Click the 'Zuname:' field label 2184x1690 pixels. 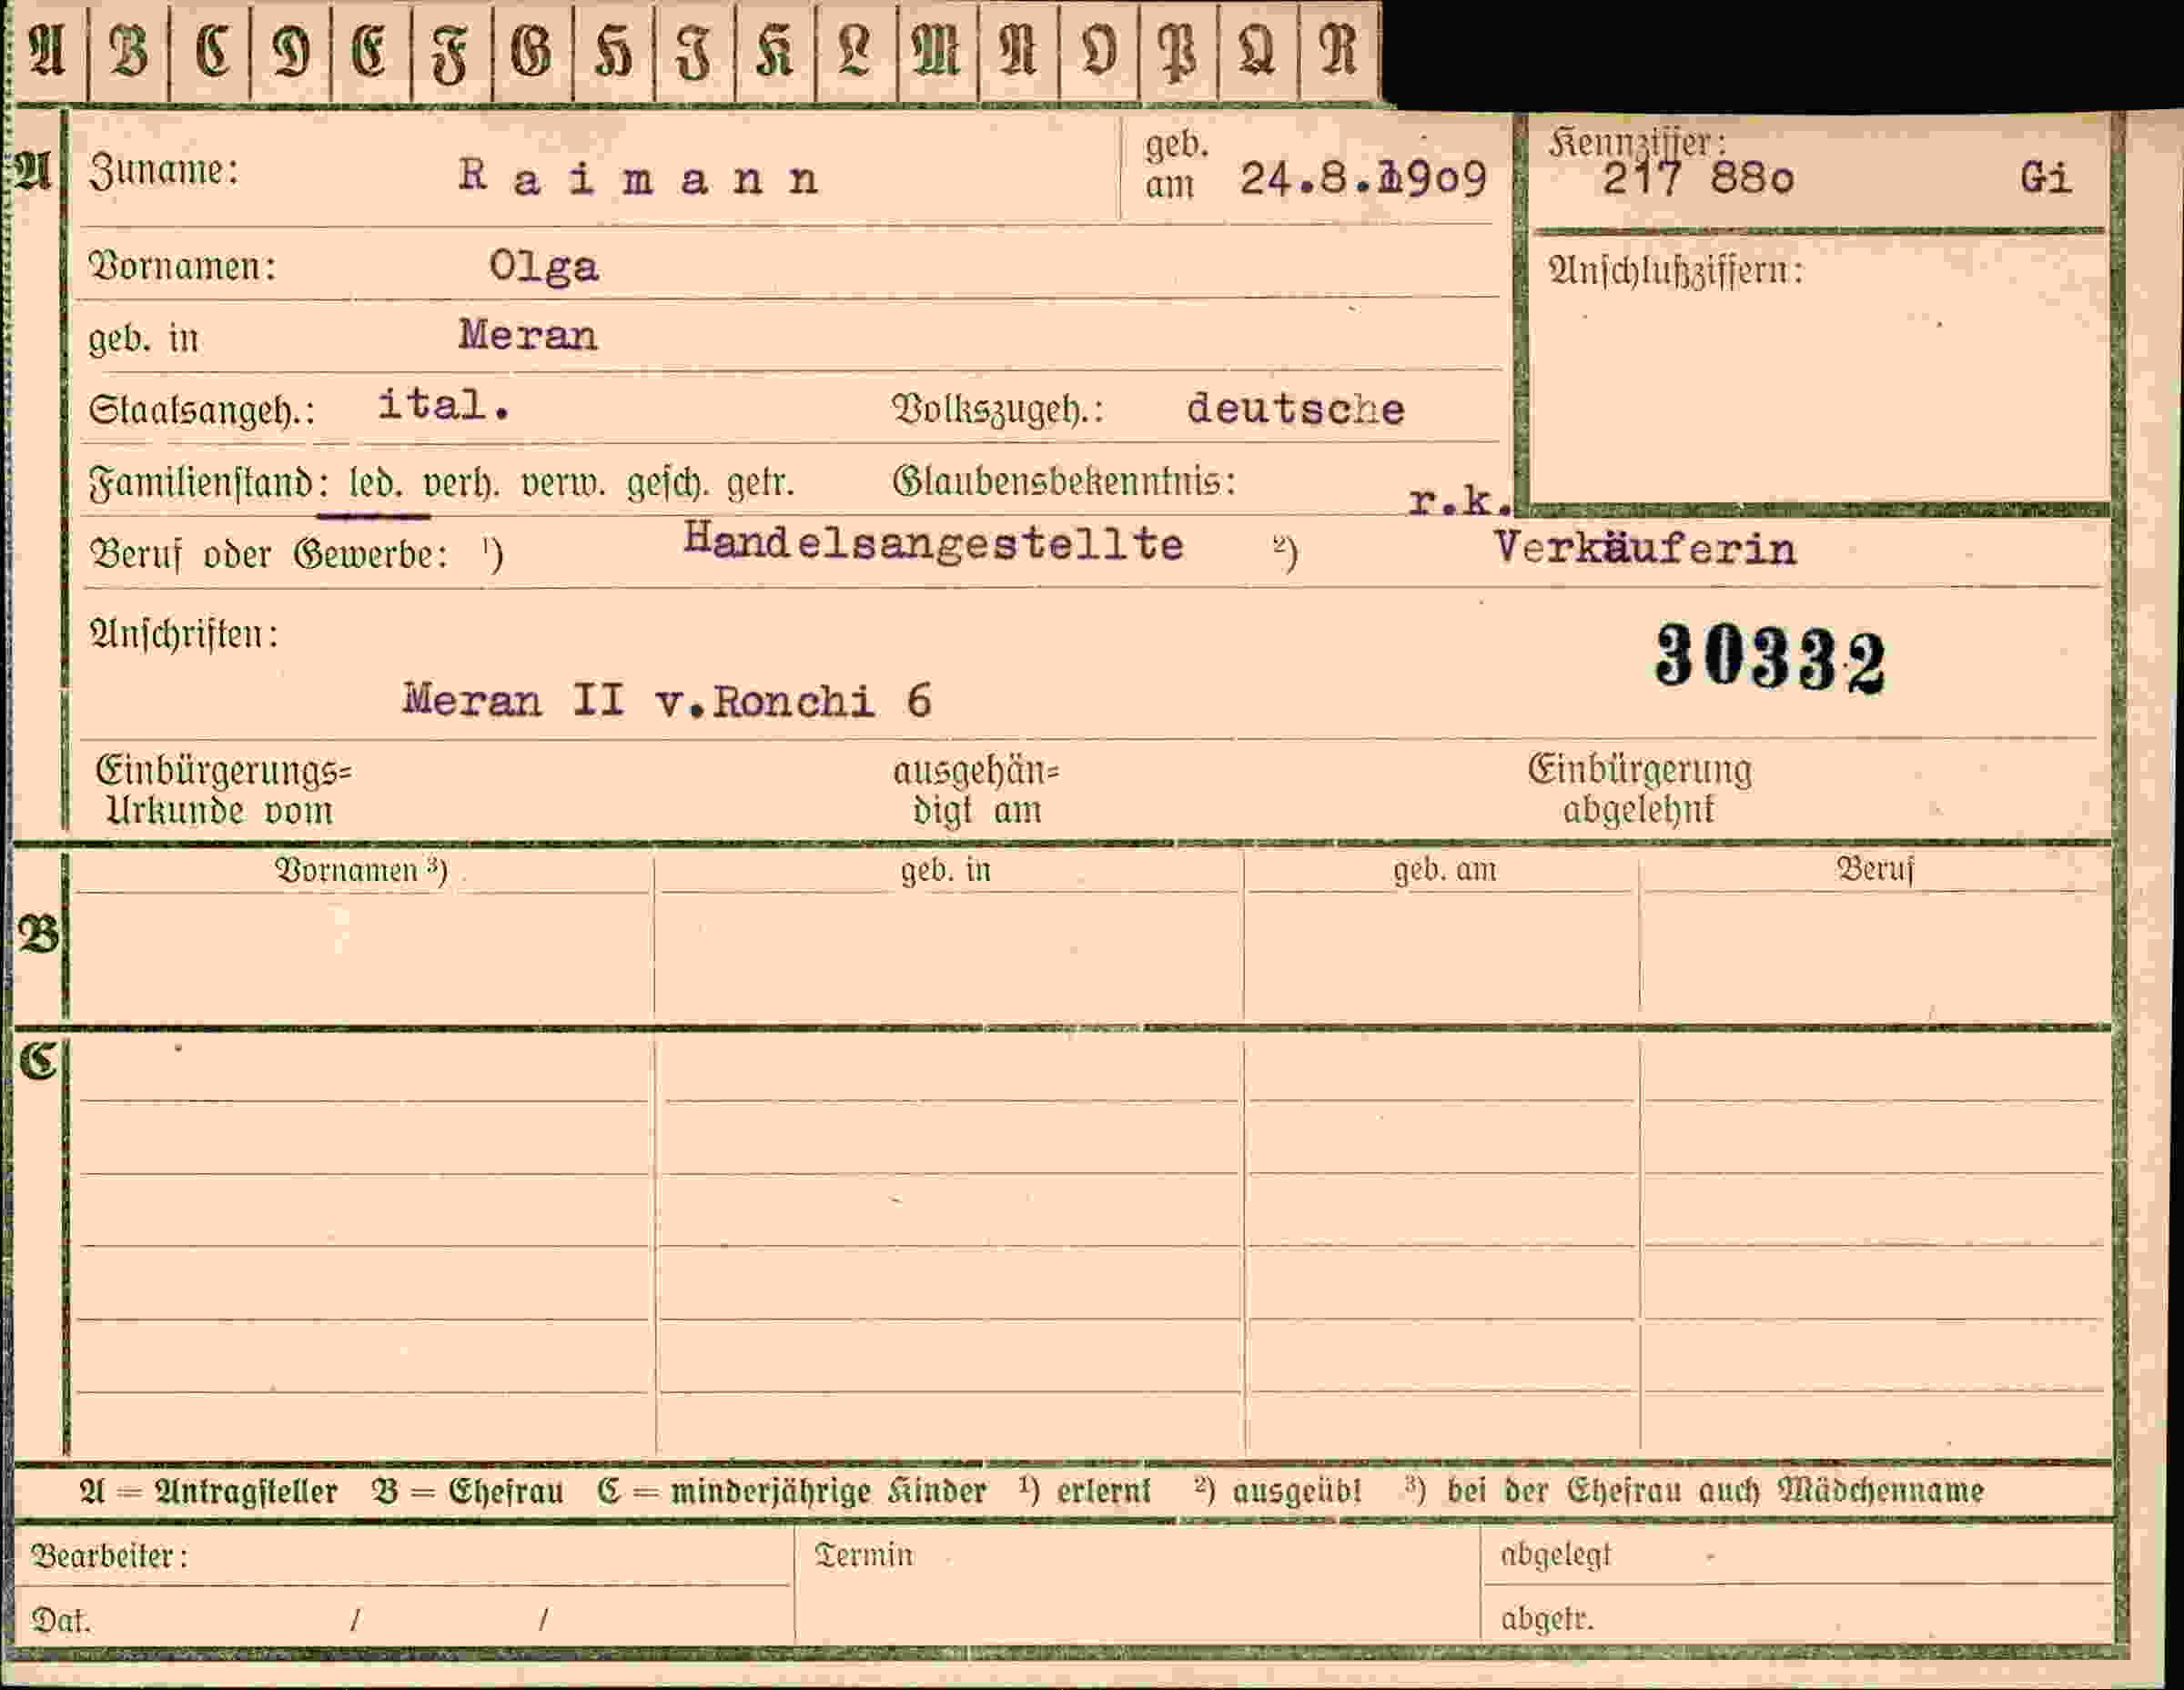point(164,171)
